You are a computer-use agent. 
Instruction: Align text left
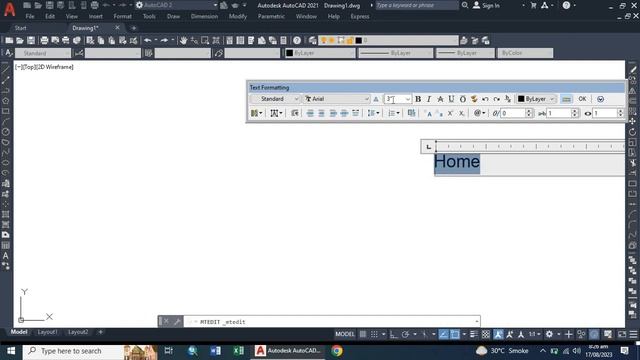tap(310, 113)
